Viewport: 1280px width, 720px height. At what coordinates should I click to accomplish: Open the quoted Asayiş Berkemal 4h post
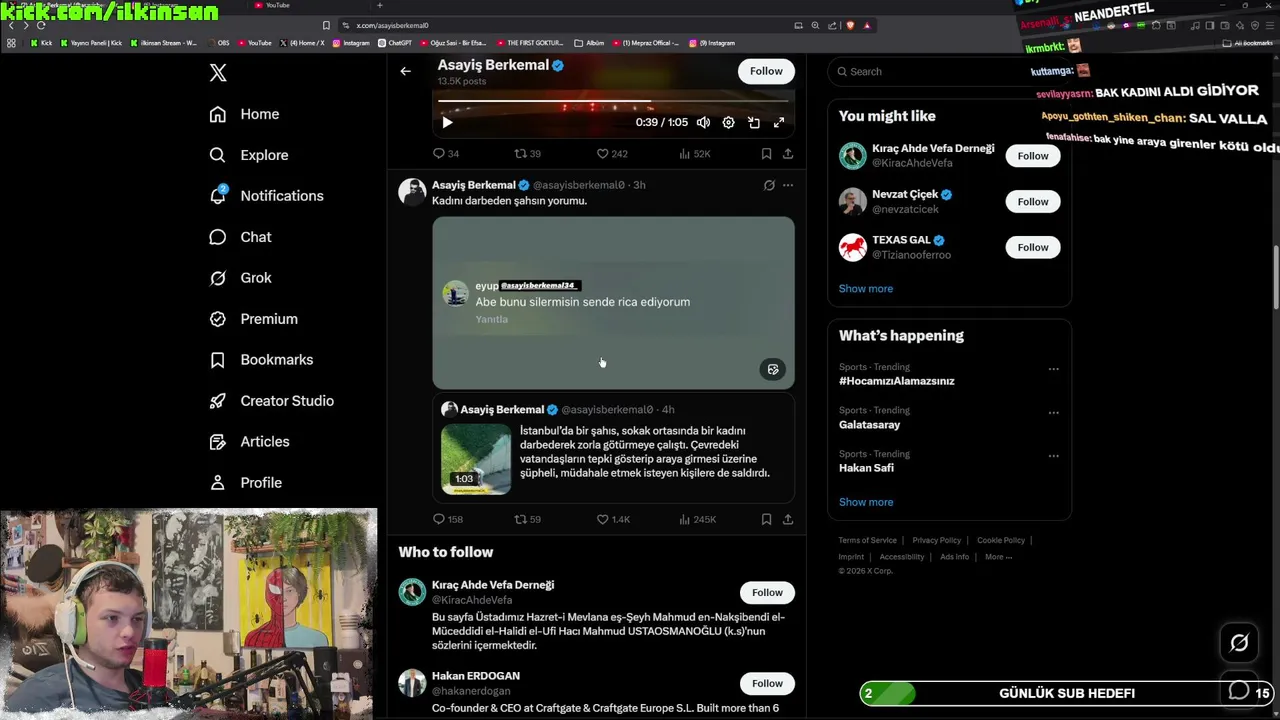[613, 448]
